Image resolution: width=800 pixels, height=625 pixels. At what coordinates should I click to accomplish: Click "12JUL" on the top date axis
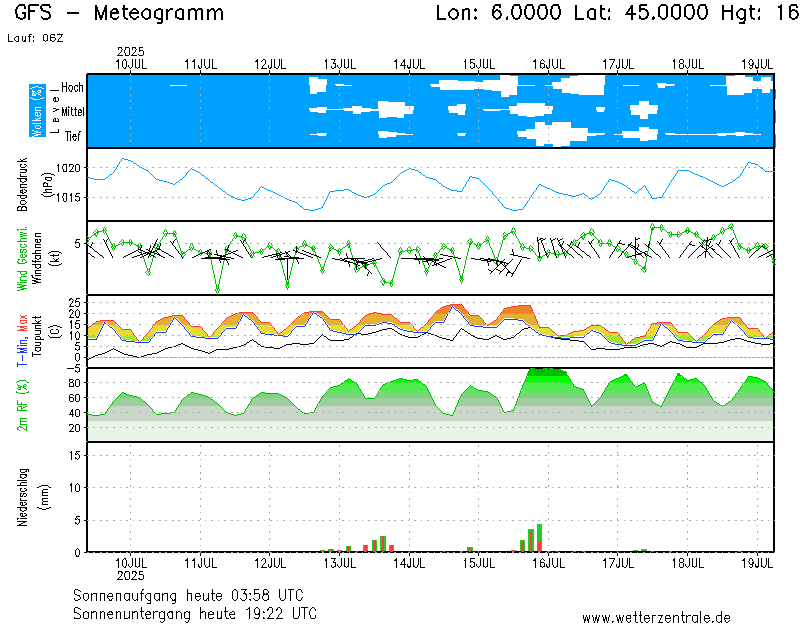pyautogui.click(x=270, y=64)
